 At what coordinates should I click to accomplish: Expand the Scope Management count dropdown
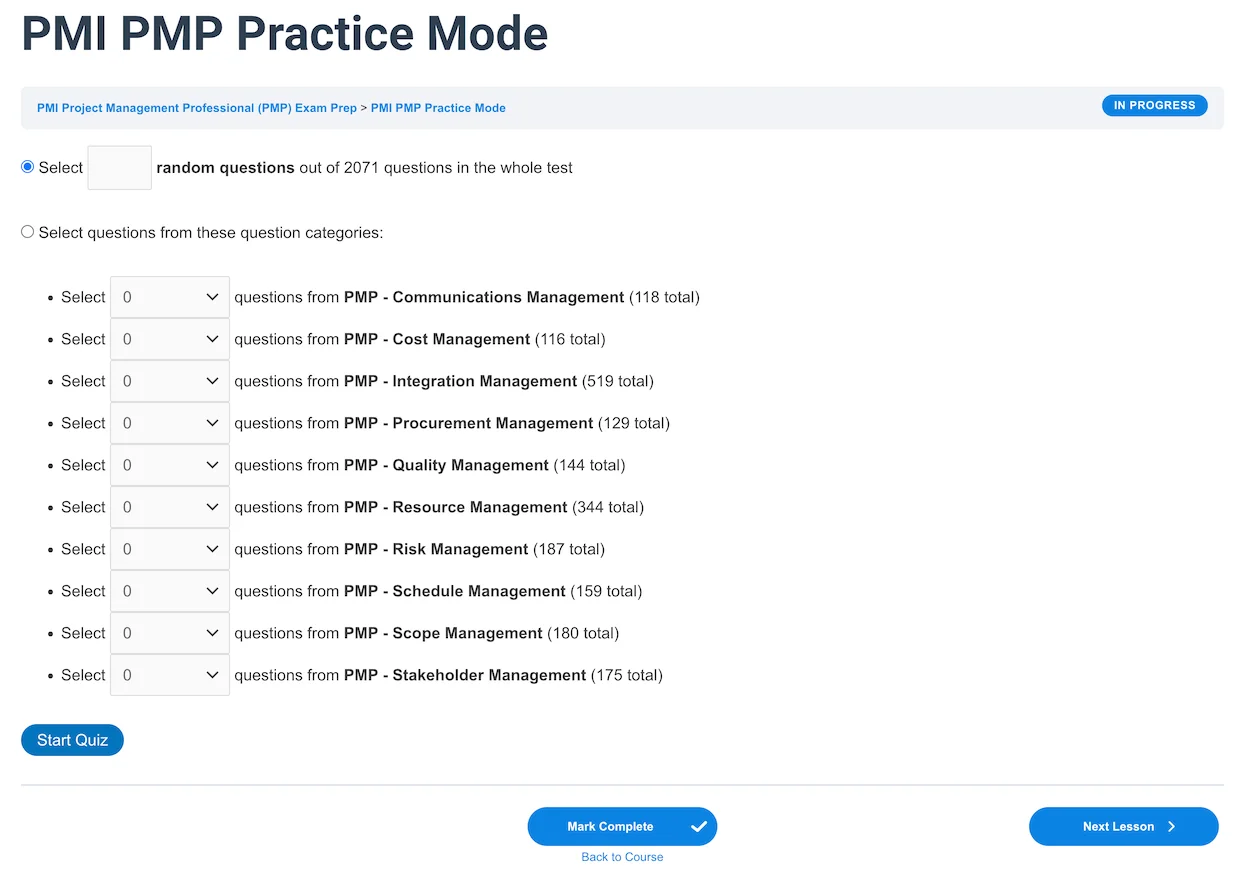pos(170,633)
